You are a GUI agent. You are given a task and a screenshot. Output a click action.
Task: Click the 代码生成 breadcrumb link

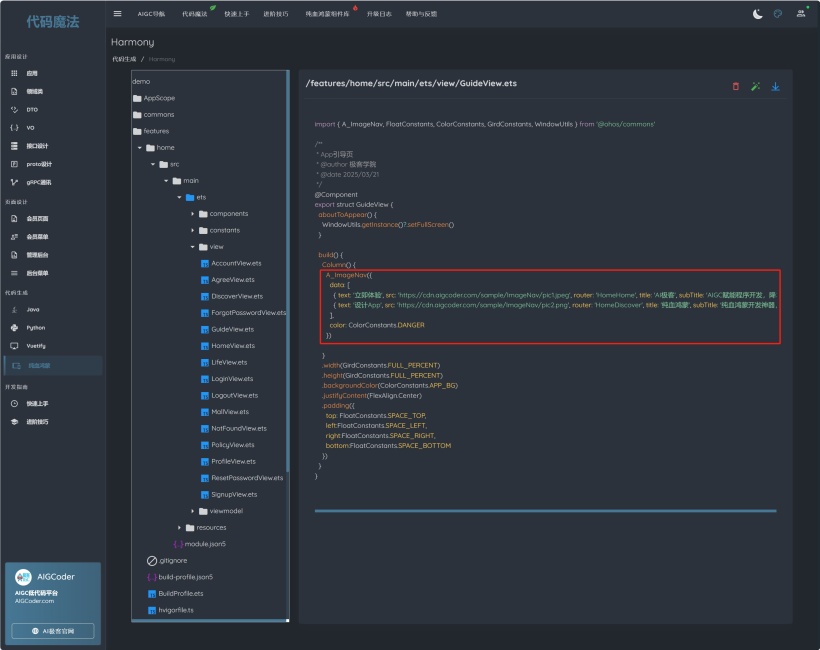pos(122,59)
